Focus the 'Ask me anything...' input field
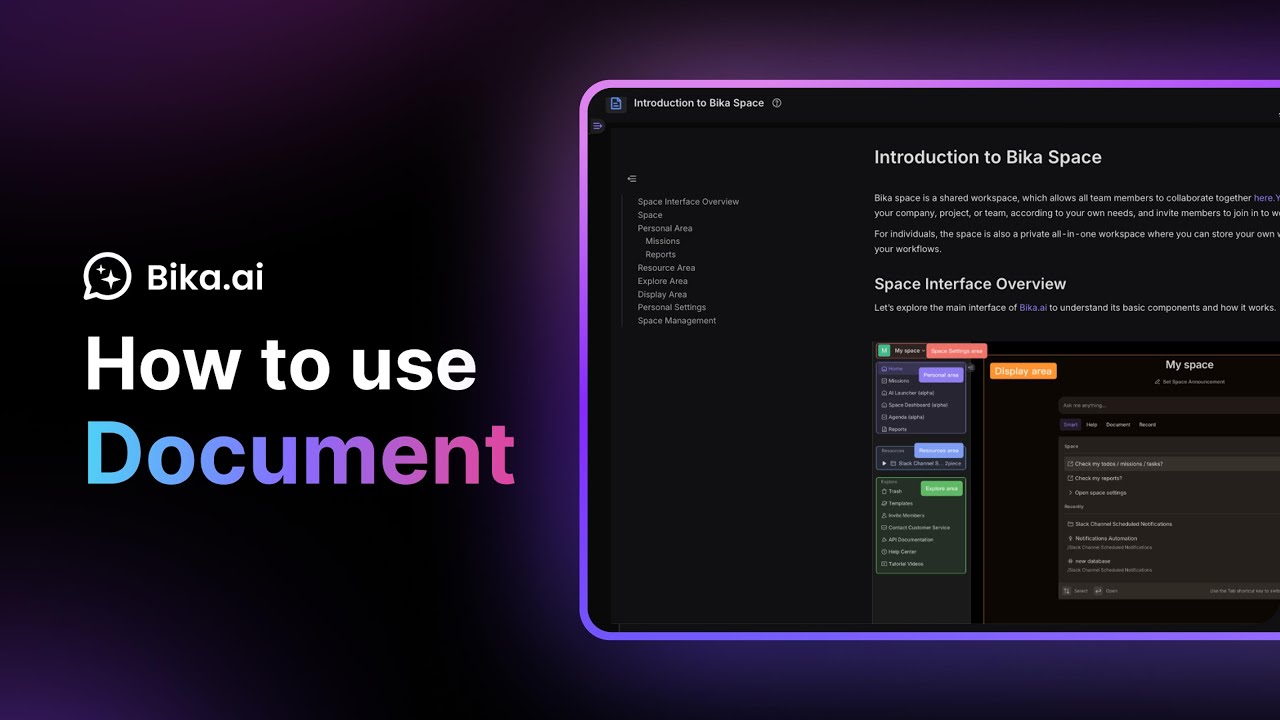The width and height of the screenshot is (1280, 720). (1170, 406)
